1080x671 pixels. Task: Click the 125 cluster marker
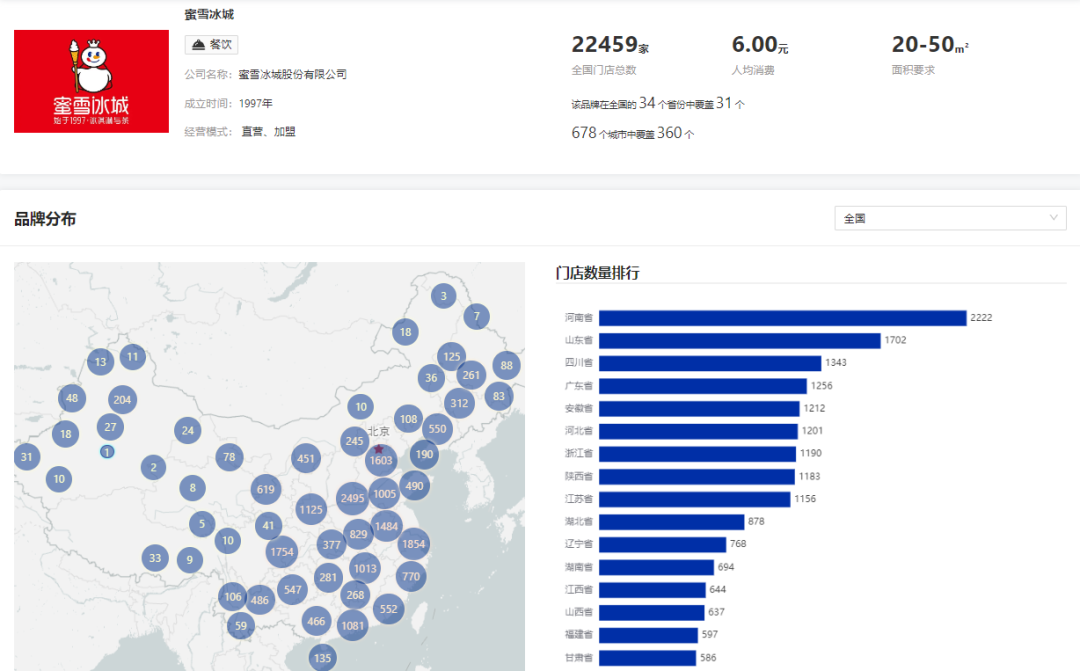(452, 356)
